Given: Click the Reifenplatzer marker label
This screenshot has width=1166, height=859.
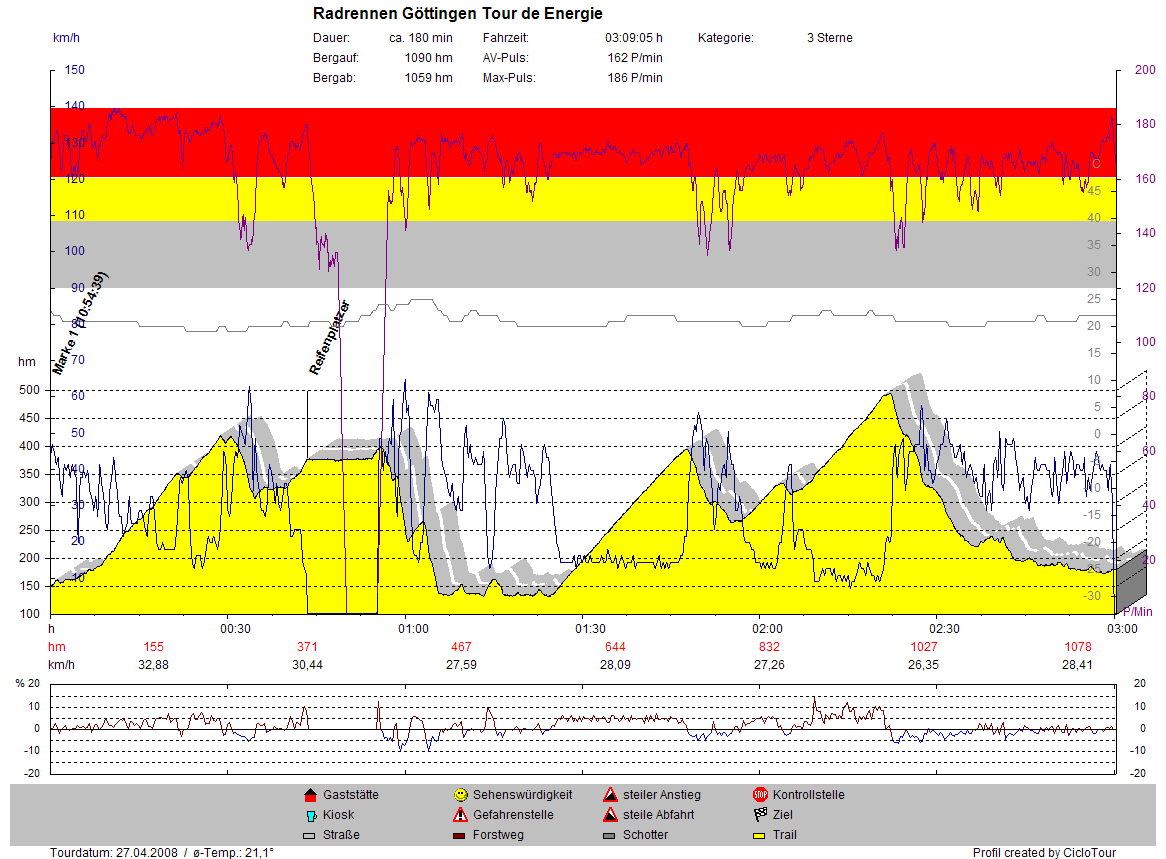Looking at the screenshot, I should [330, 338].
